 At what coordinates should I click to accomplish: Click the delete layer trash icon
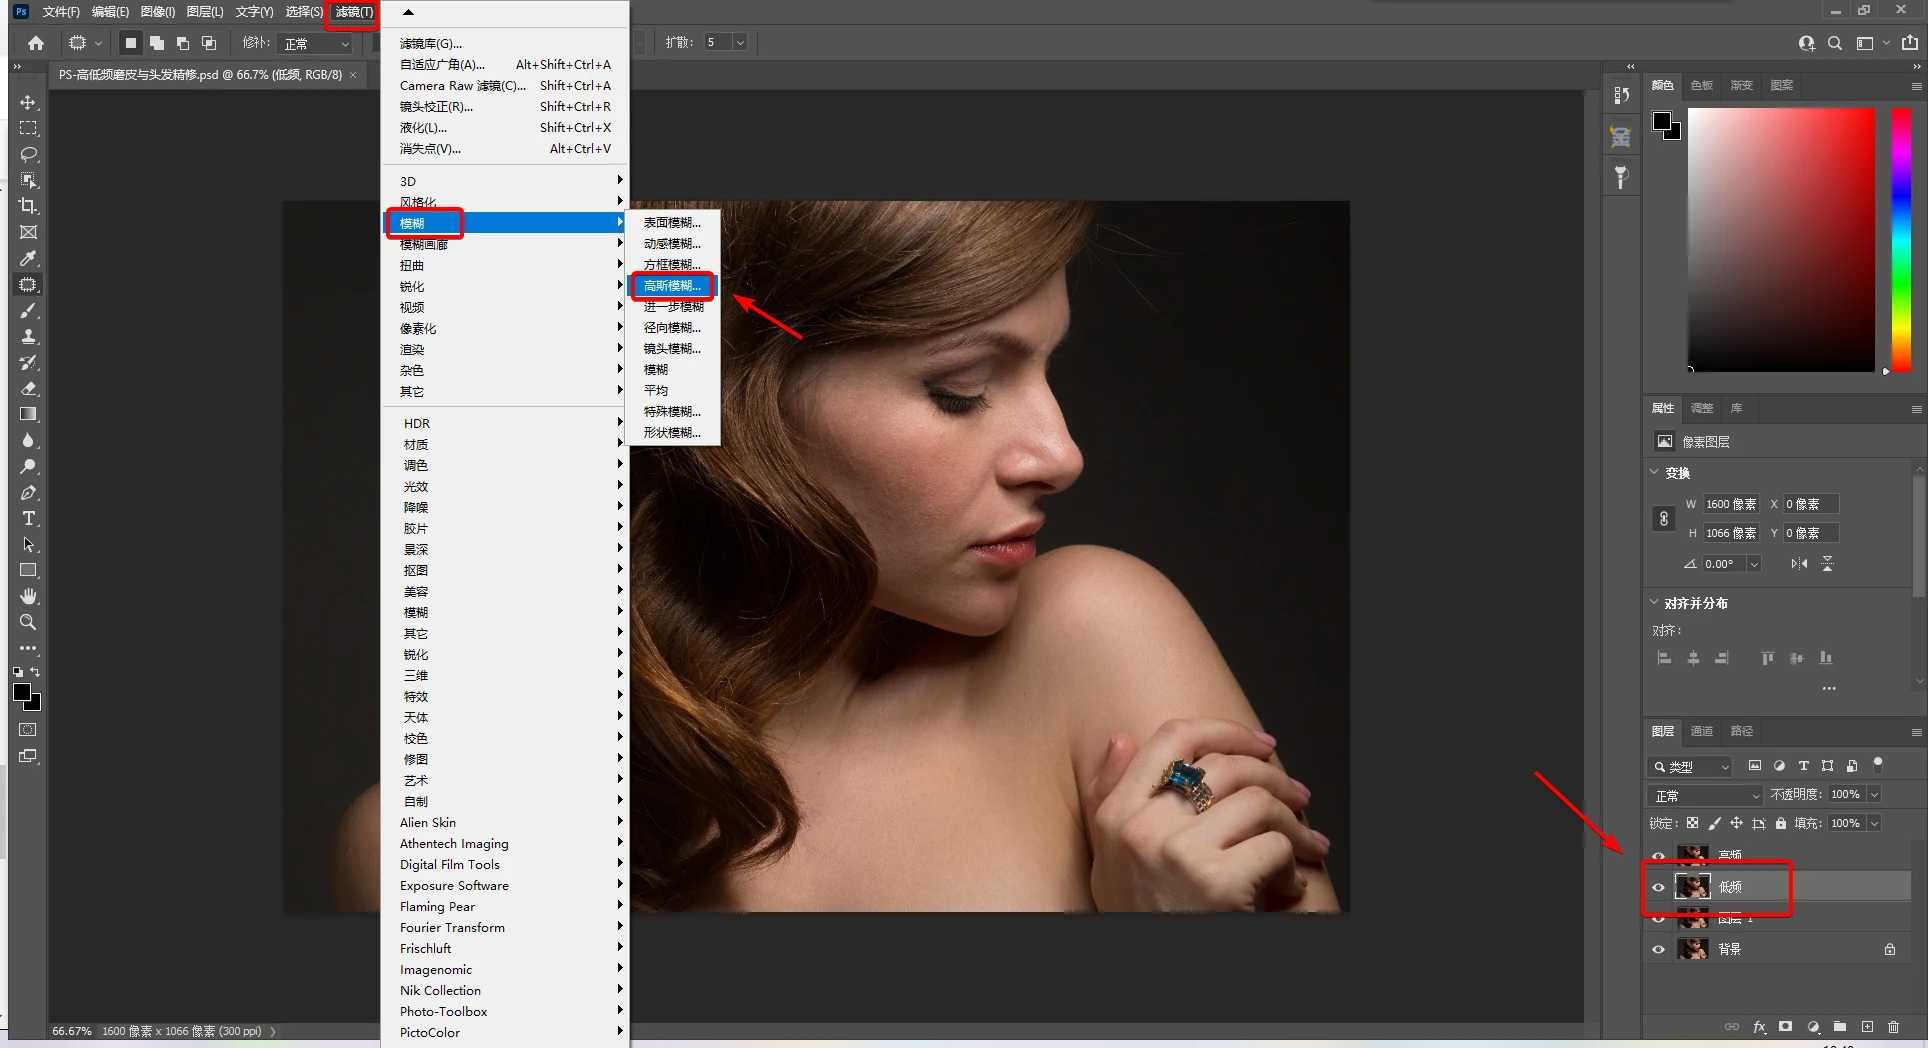pos(1893,1027)
